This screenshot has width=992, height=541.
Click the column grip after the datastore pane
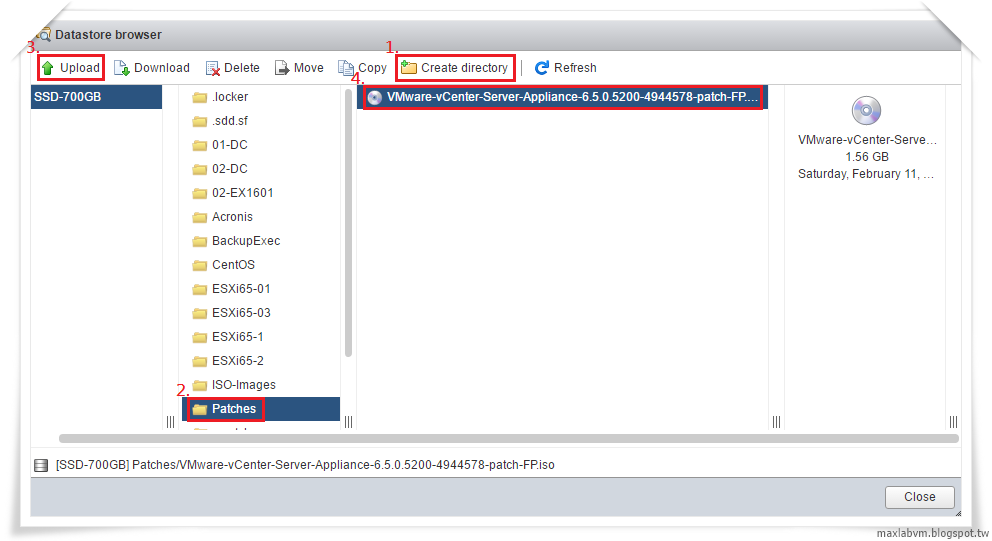[170, 422]
